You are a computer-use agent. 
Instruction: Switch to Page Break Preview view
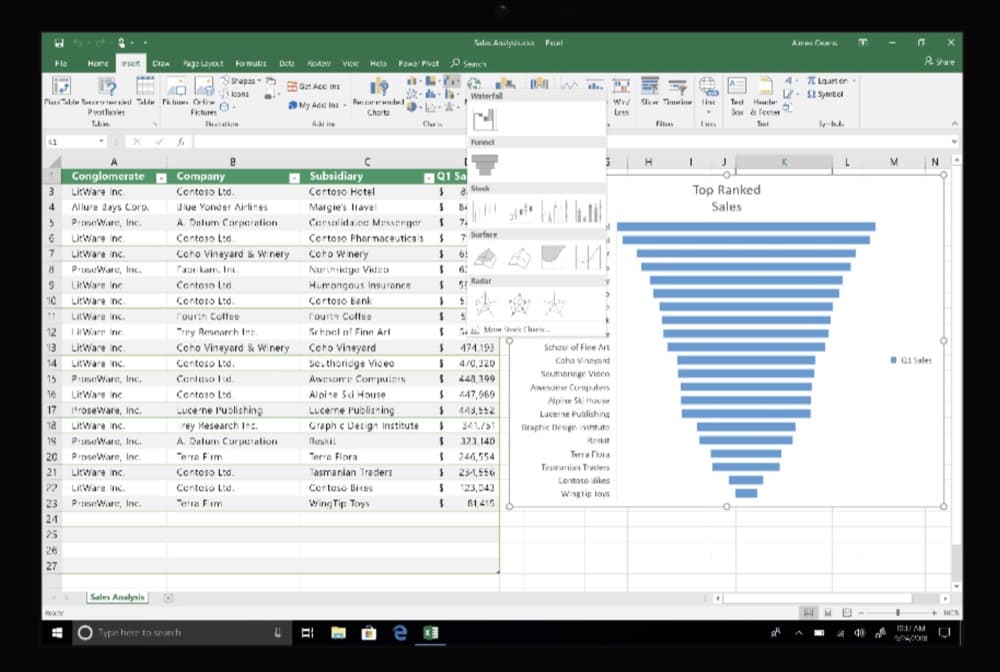[846, 613]
